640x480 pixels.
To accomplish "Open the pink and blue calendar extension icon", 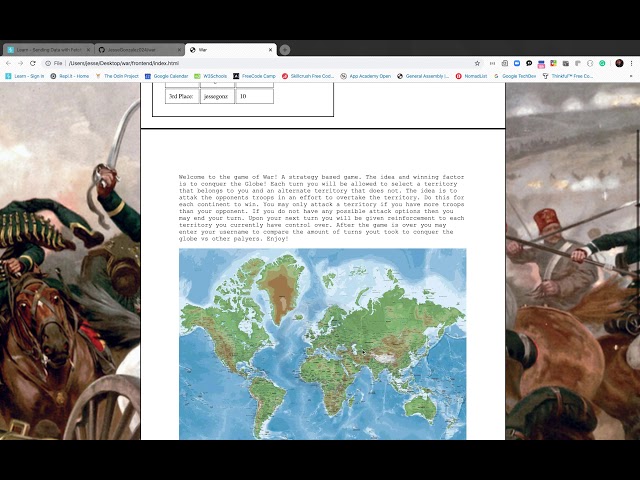I will 541,64.
